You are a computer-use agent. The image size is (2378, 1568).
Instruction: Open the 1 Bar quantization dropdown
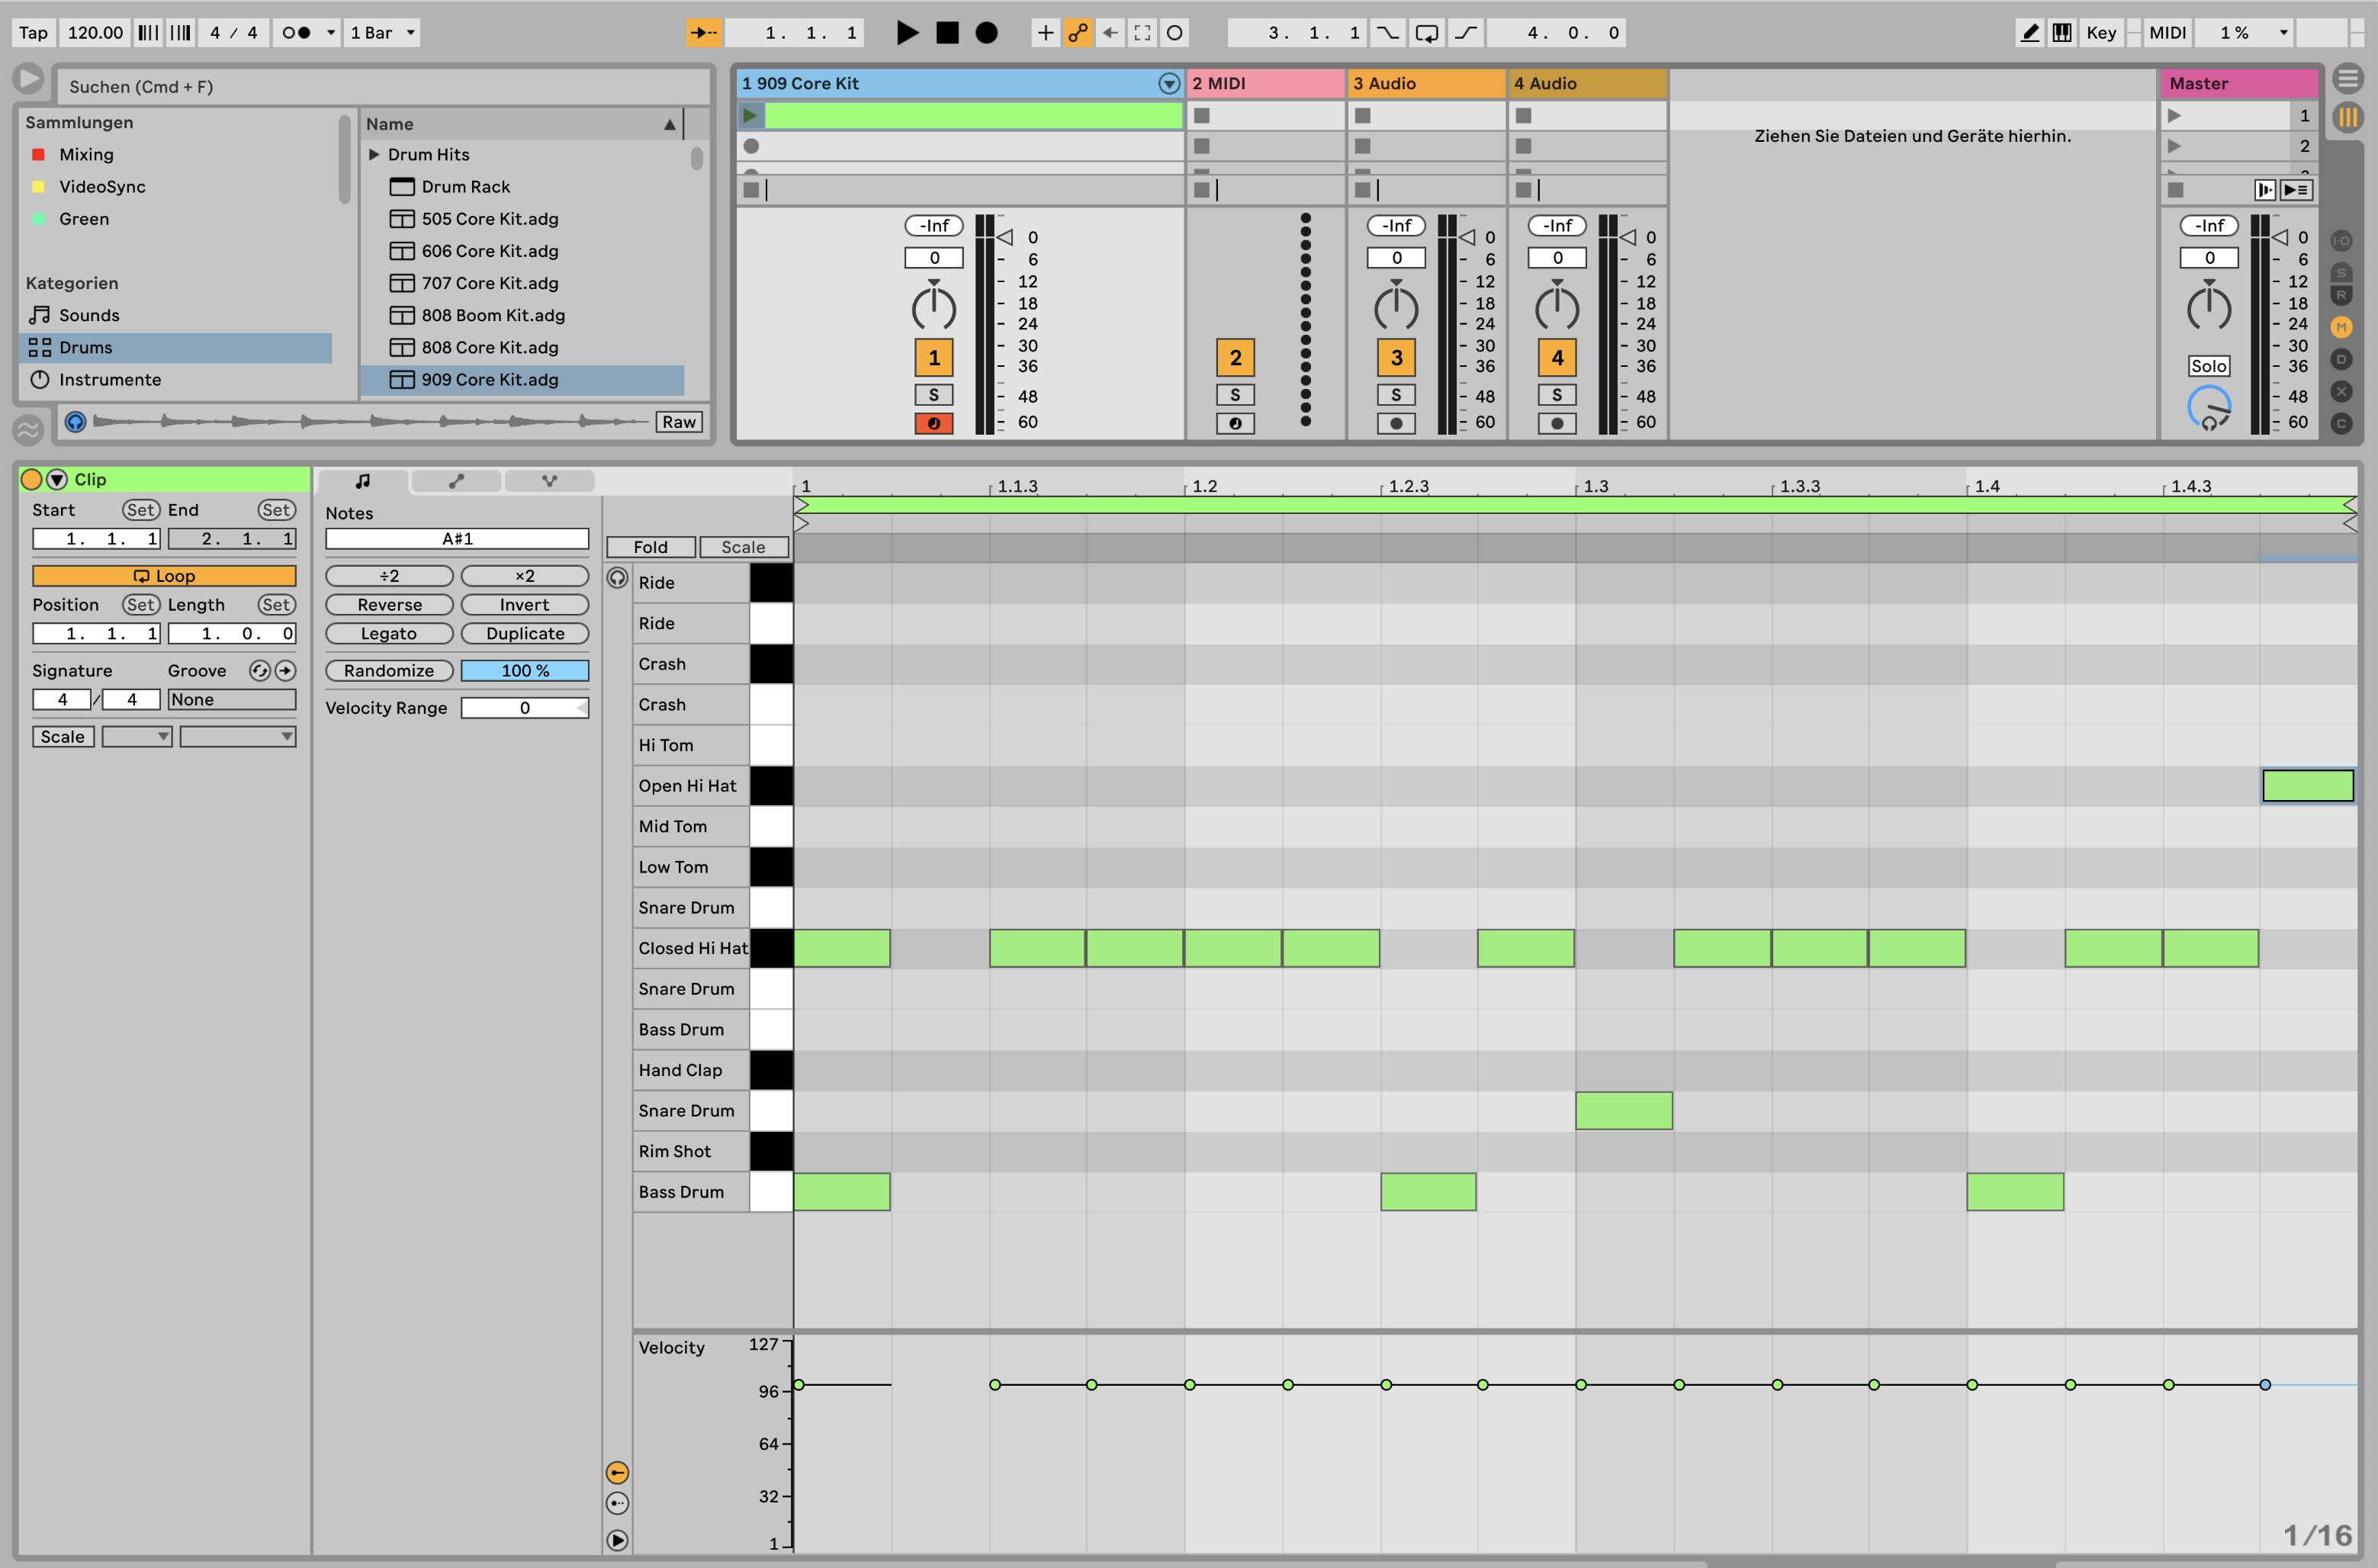[x=382, y=33]
